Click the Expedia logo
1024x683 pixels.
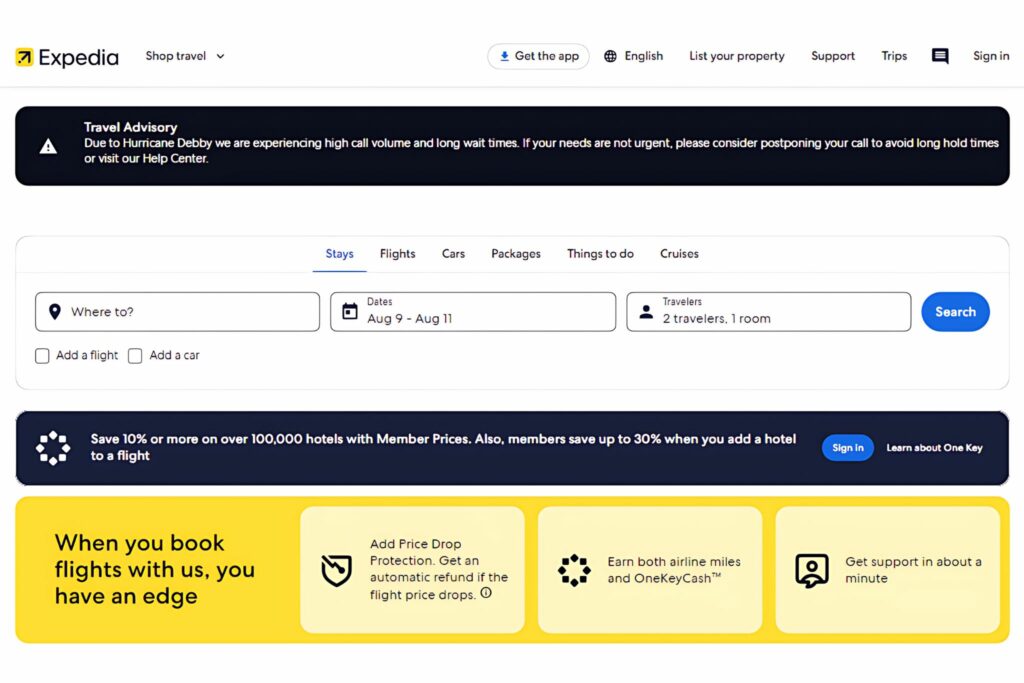pos(66,57)
